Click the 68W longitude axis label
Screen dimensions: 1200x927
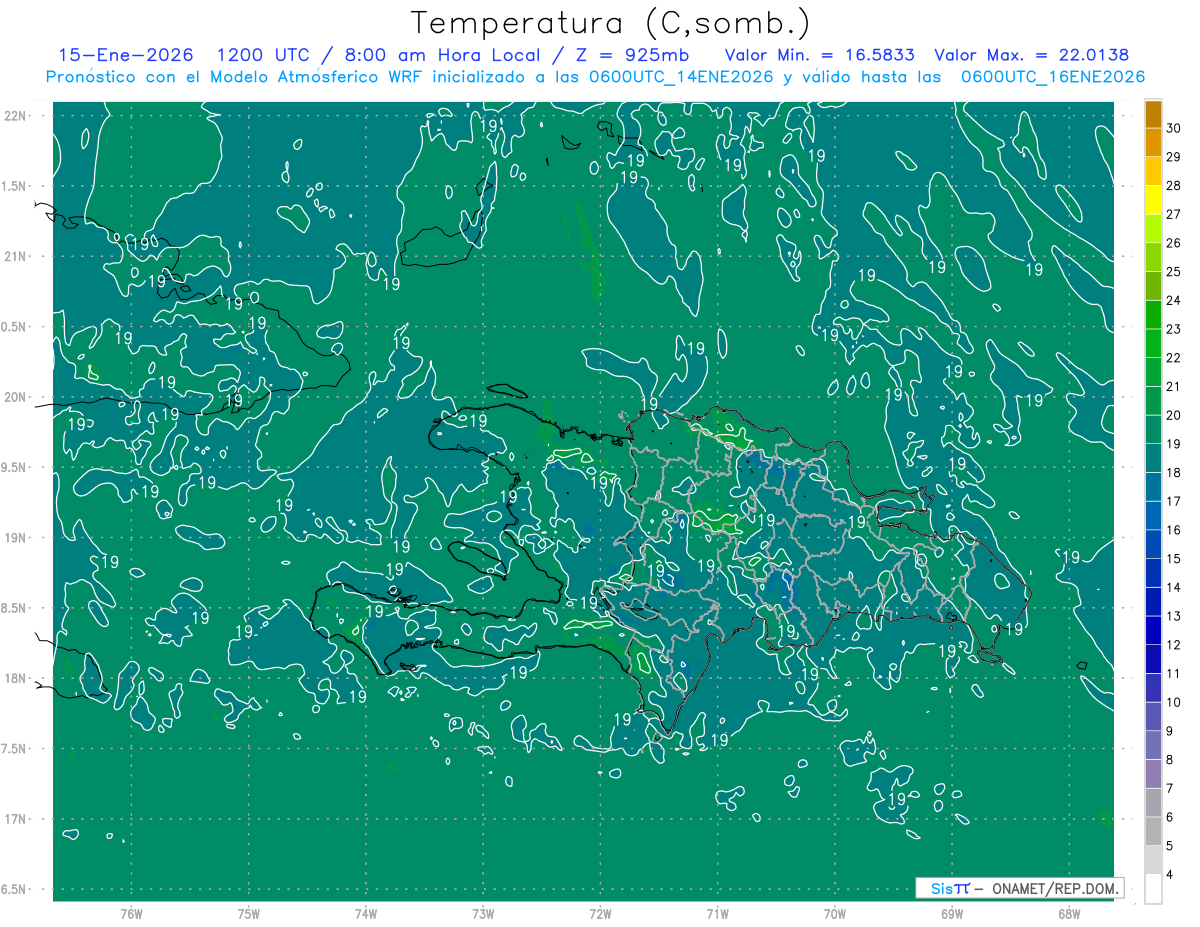click(x=1068, y=913)
